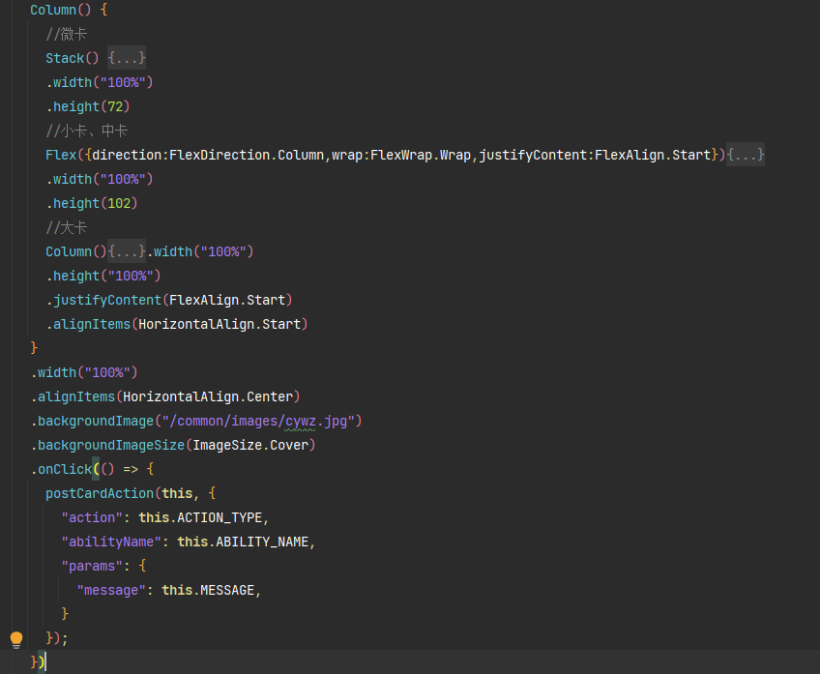Image resolution: width=820 pixels, height=674 pixels.
Task: Click 'FlexWrap.Wrap' in Flex options
Action: point(420,155)
